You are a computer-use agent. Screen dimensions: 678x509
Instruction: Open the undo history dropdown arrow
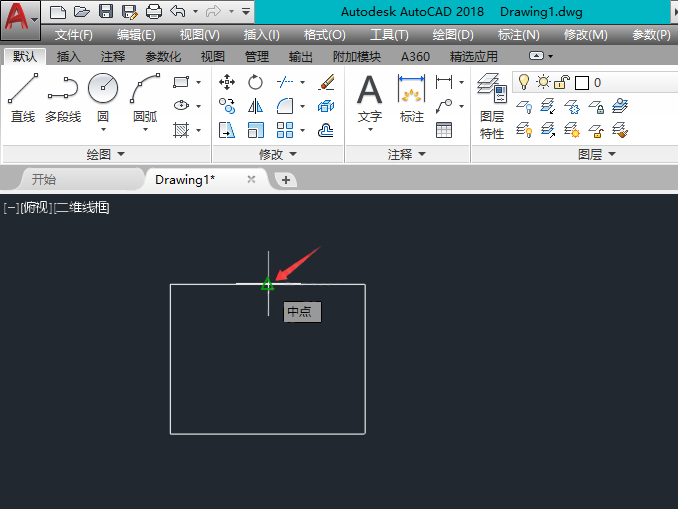click(x=195, y=12)
